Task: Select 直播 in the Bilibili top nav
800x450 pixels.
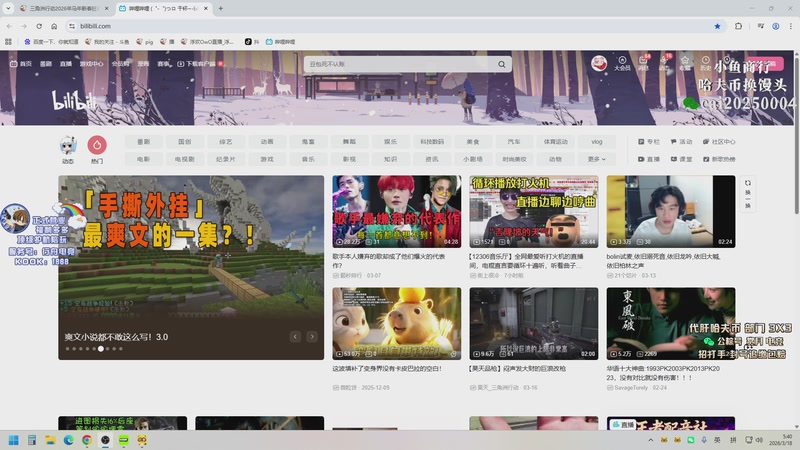Action: 66,64
